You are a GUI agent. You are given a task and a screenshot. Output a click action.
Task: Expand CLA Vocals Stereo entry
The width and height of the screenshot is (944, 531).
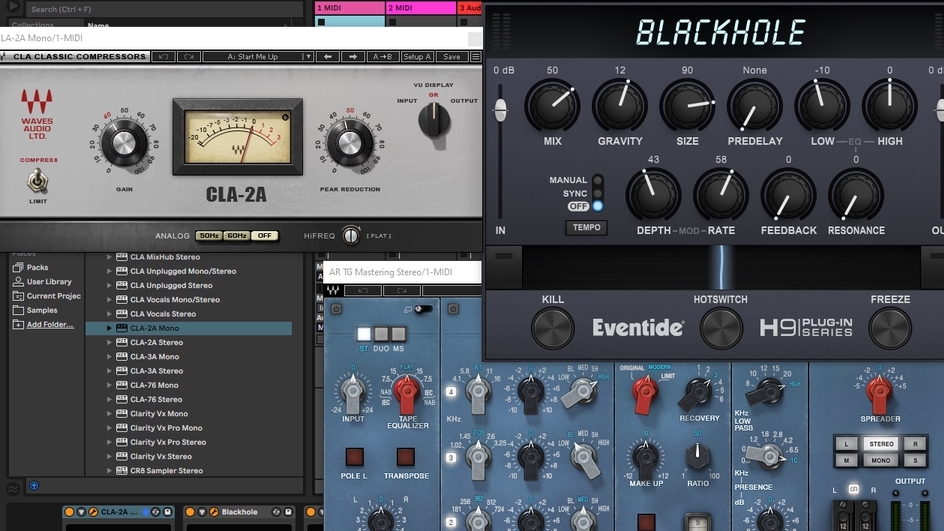point(109,314)
